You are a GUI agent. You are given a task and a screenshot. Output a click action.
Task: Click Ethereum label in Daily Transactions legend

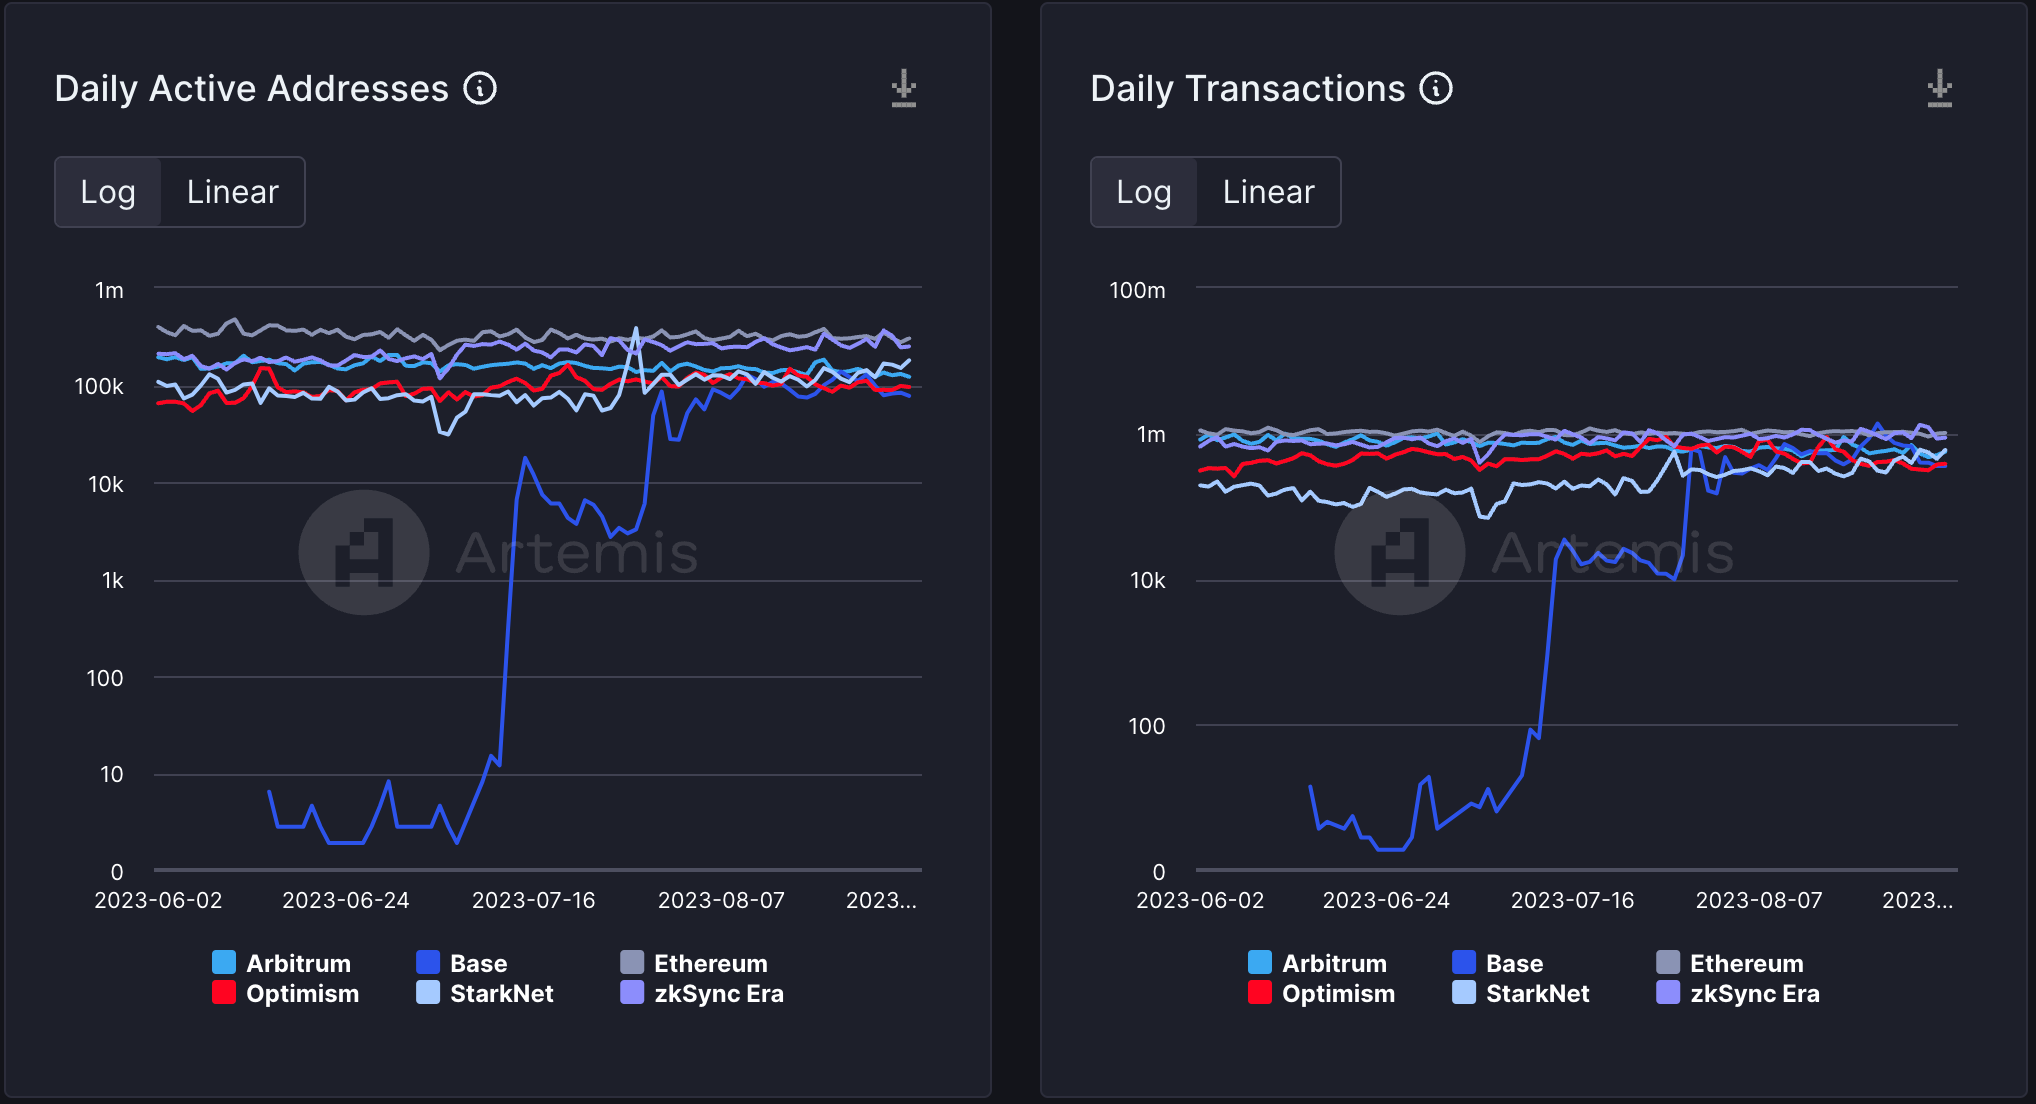click(1747, 963)
